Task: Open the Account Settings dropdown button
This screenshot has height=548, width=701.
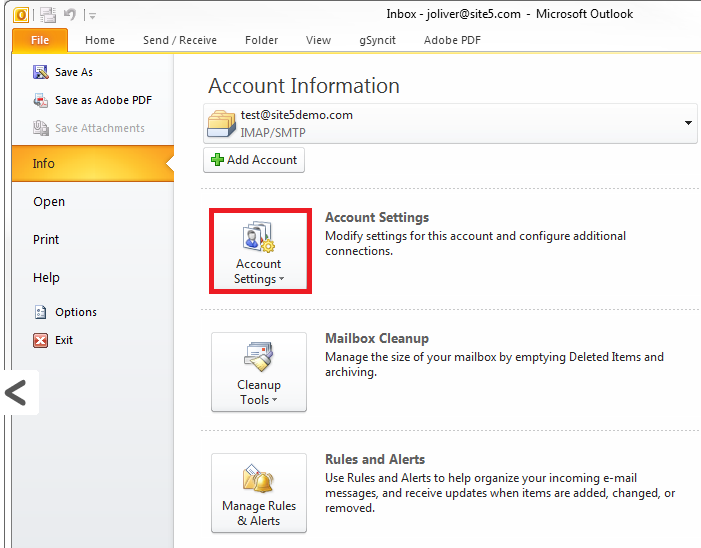Action: click(258, 251)
